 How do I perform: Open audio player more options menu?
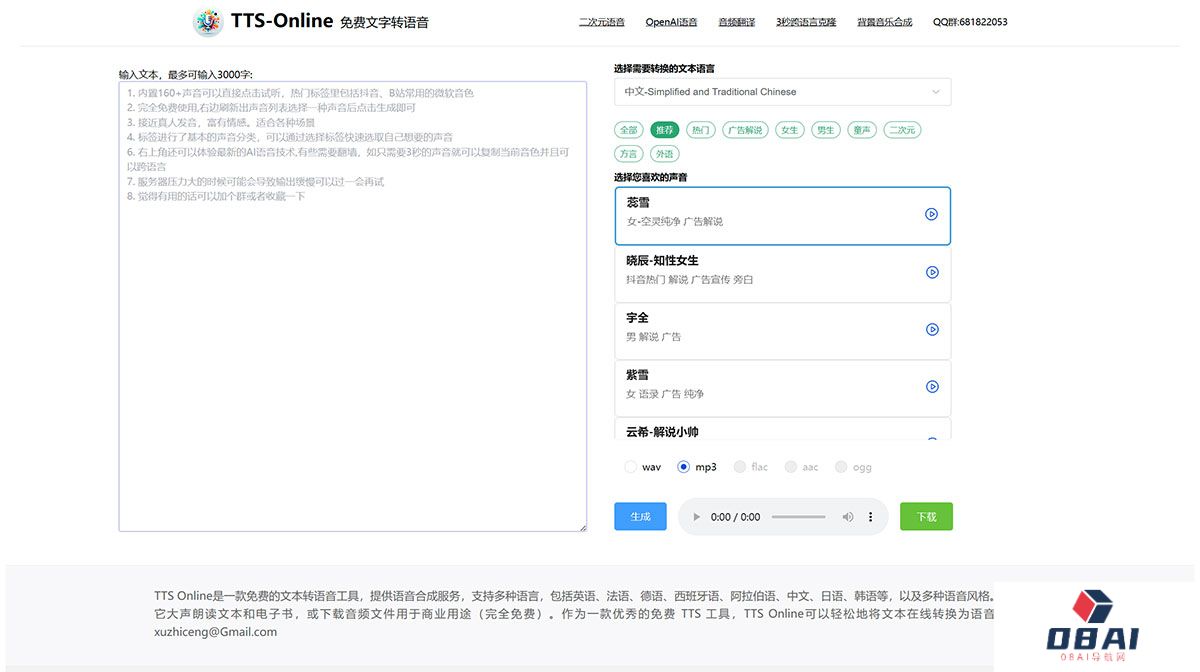coord(870,517)
